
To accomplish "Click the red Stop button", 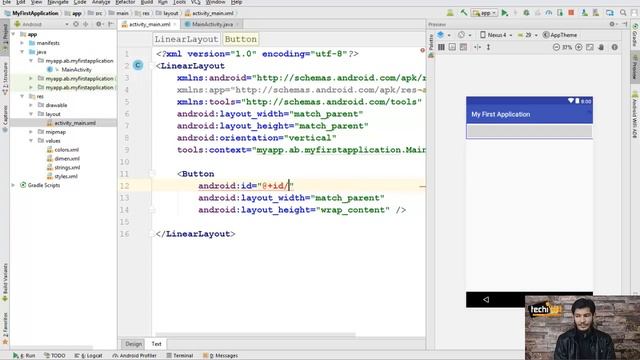I will coord(571,13).
